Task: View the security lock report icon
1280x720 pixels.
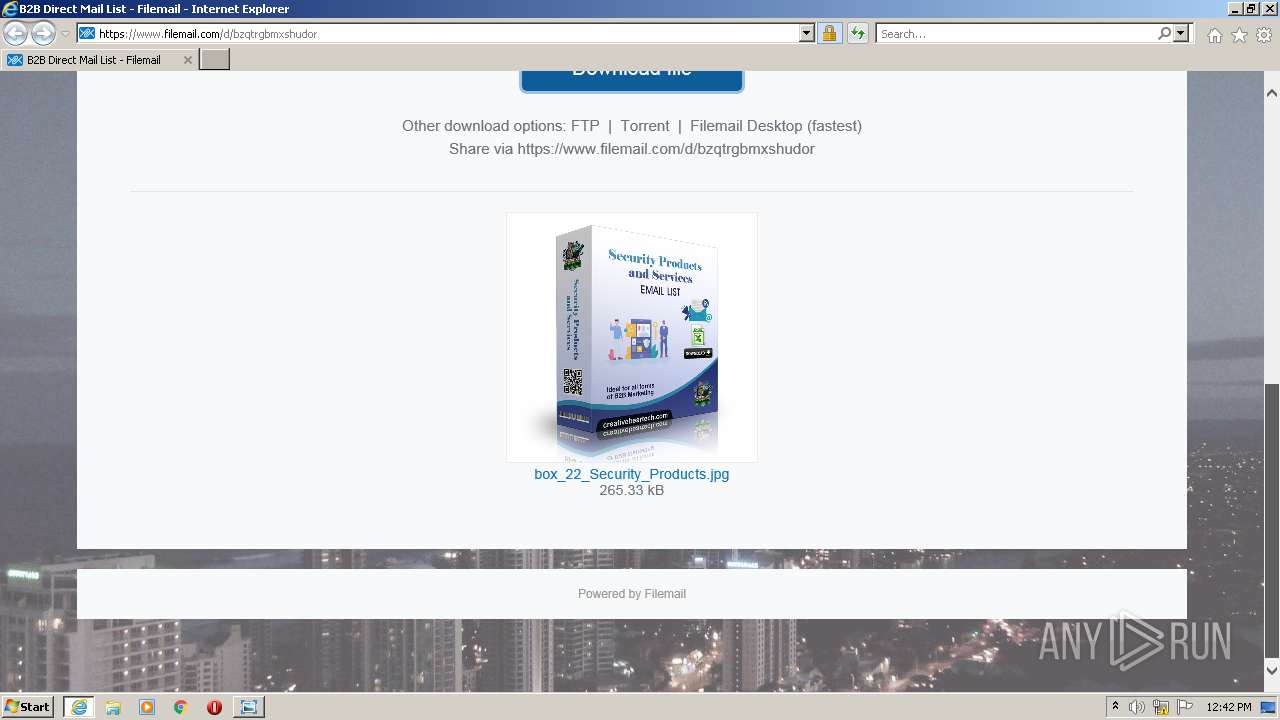Action: [x=829, y=33]
